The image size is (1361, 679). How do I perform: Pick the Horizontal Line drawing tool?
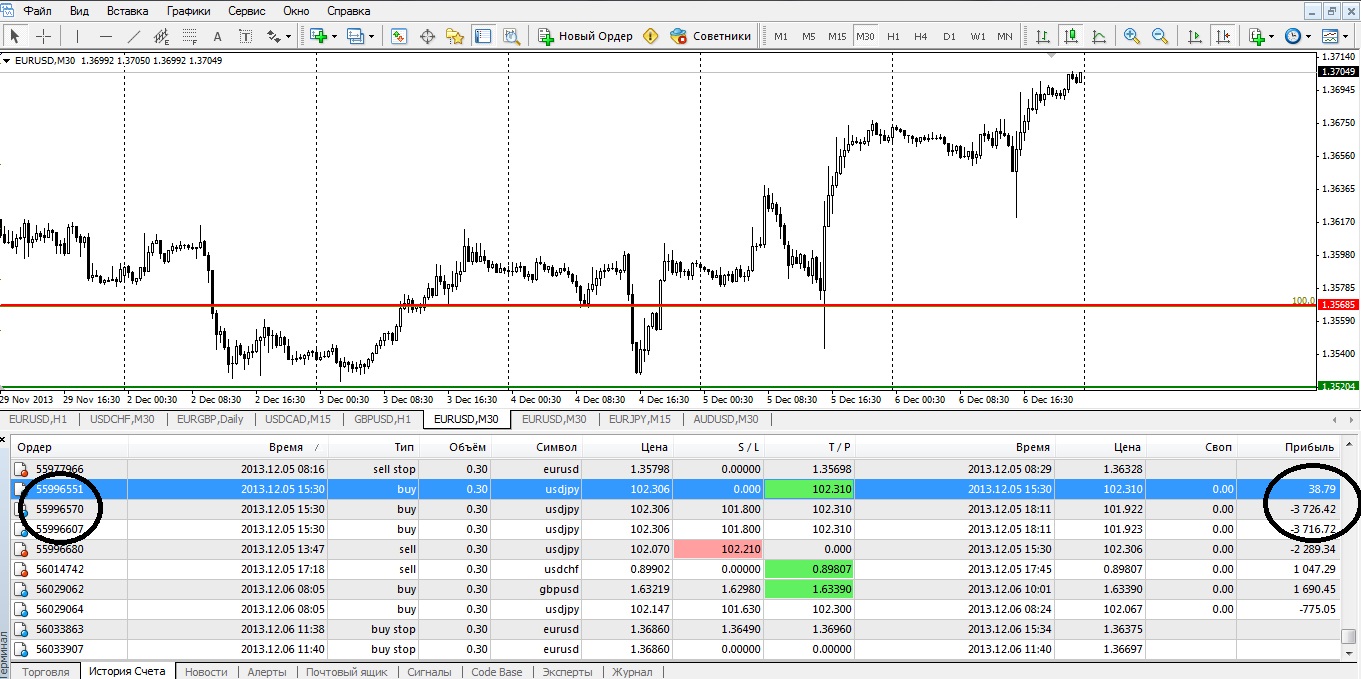point(106,36)
